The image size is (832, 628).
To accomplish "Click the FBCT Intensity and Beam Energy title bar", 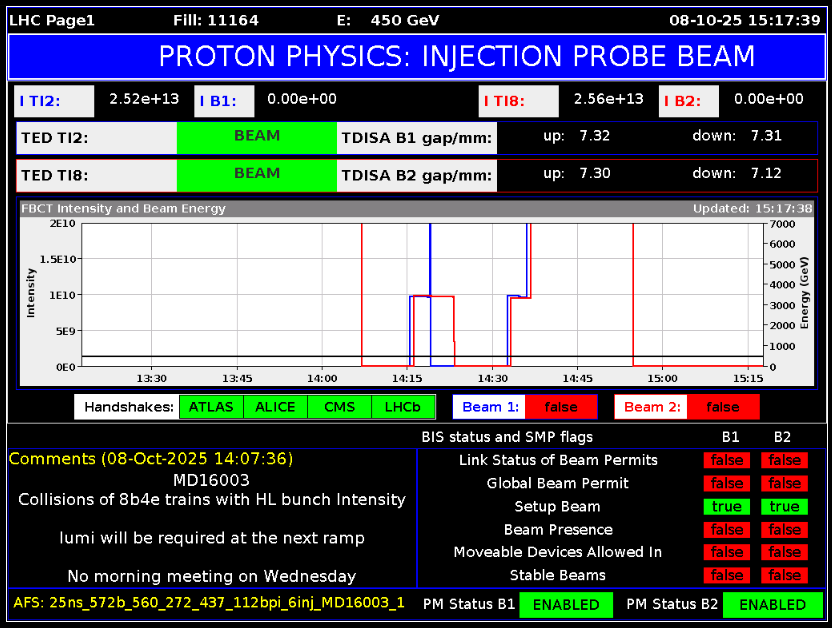I will (416, 209).
